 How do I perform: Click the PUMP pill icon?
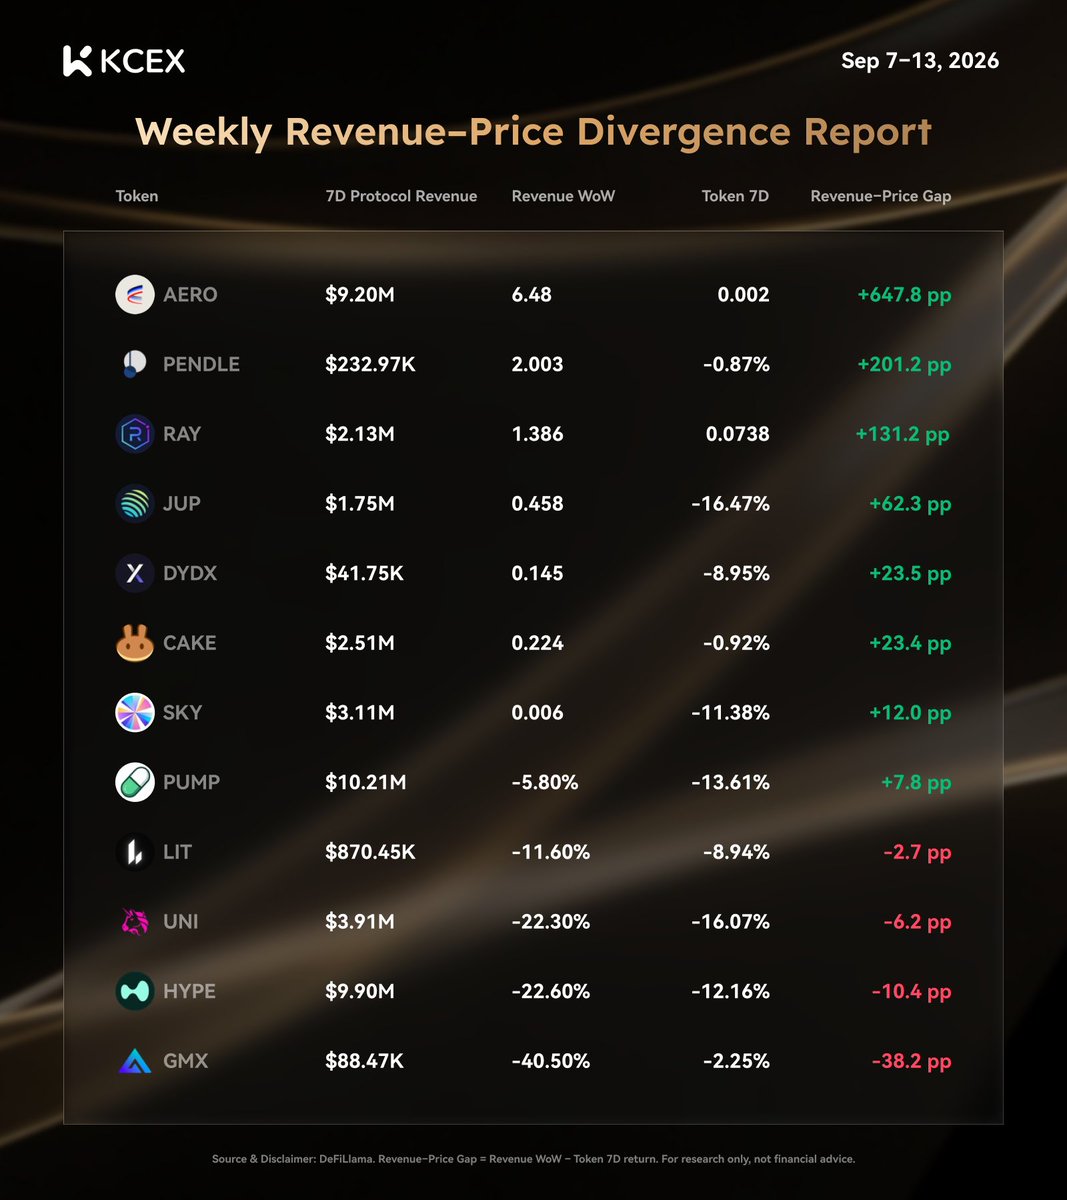(135, 782)
